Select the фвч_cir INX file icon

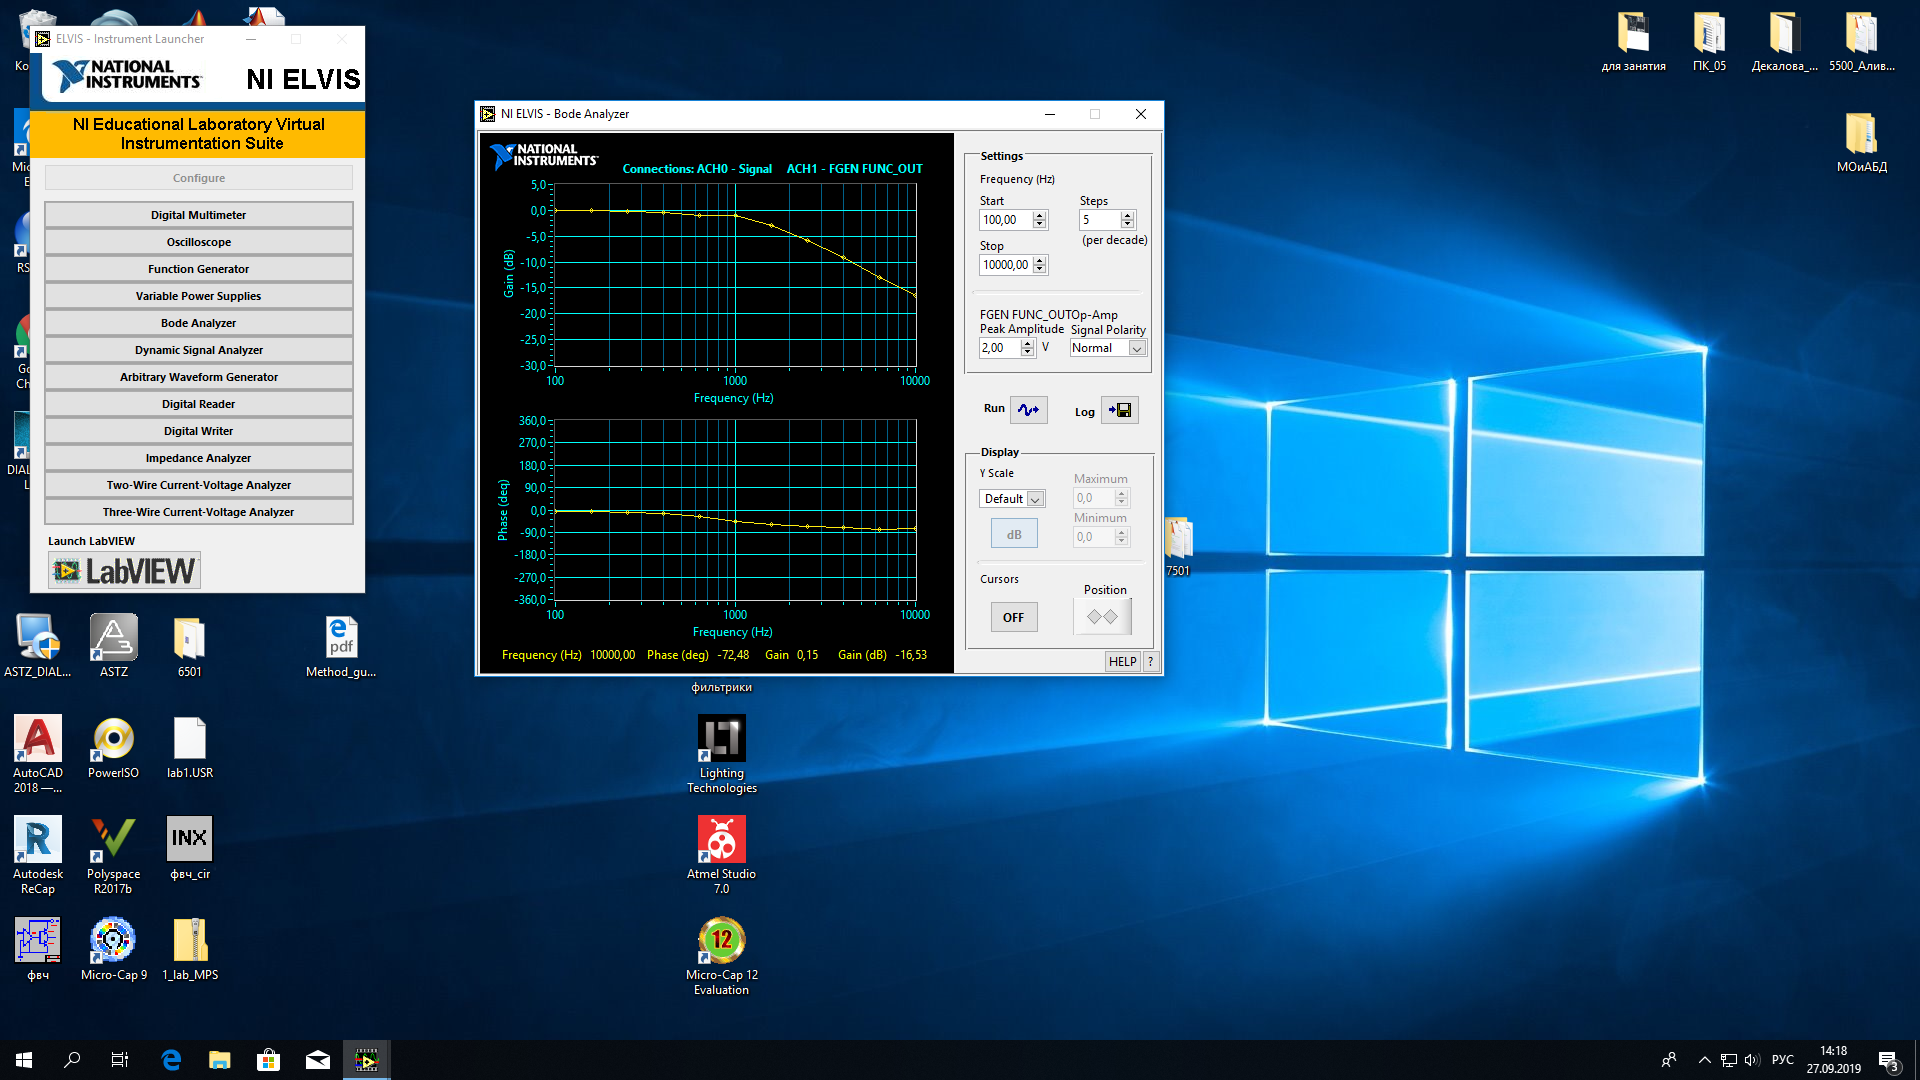click(x=190, y=849)
